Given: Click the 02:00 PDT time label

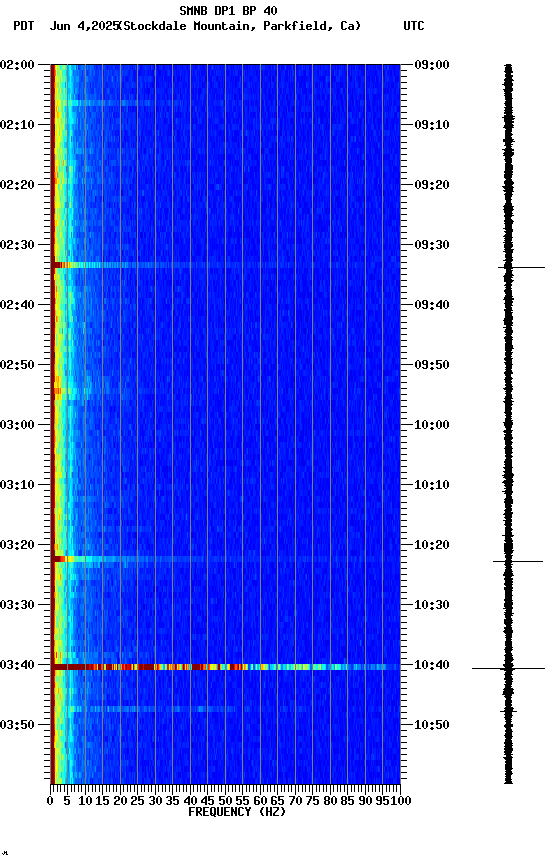Looking at the screenshot, I should tap(17, 65).
